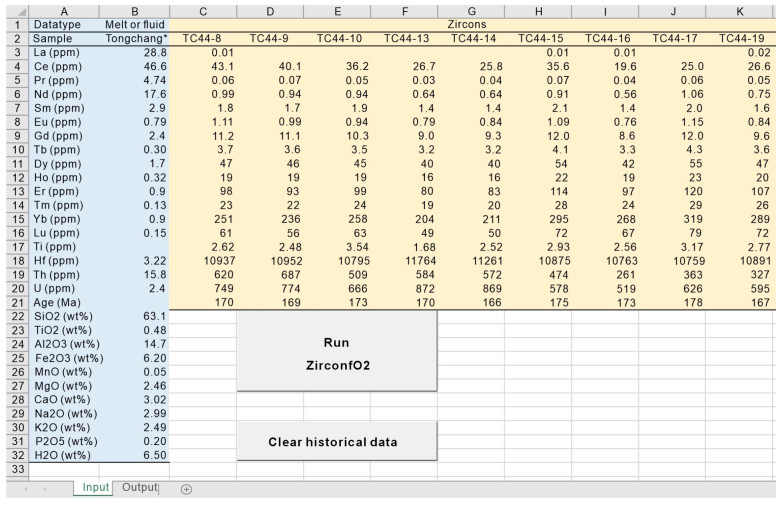
Task: Select the Tongchang* sample cell
Action: 134,37
